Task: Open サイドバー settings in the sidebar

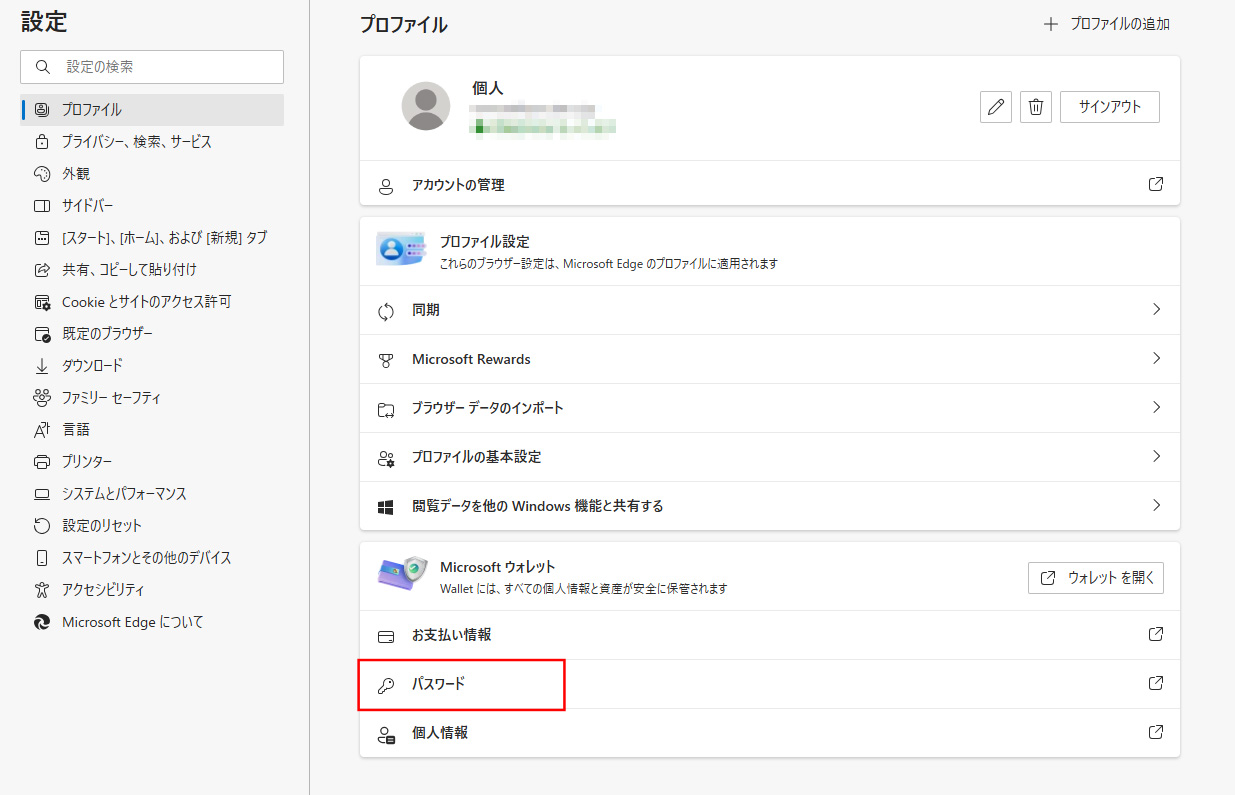Action: pyautogui.click(x=152, y=206)
